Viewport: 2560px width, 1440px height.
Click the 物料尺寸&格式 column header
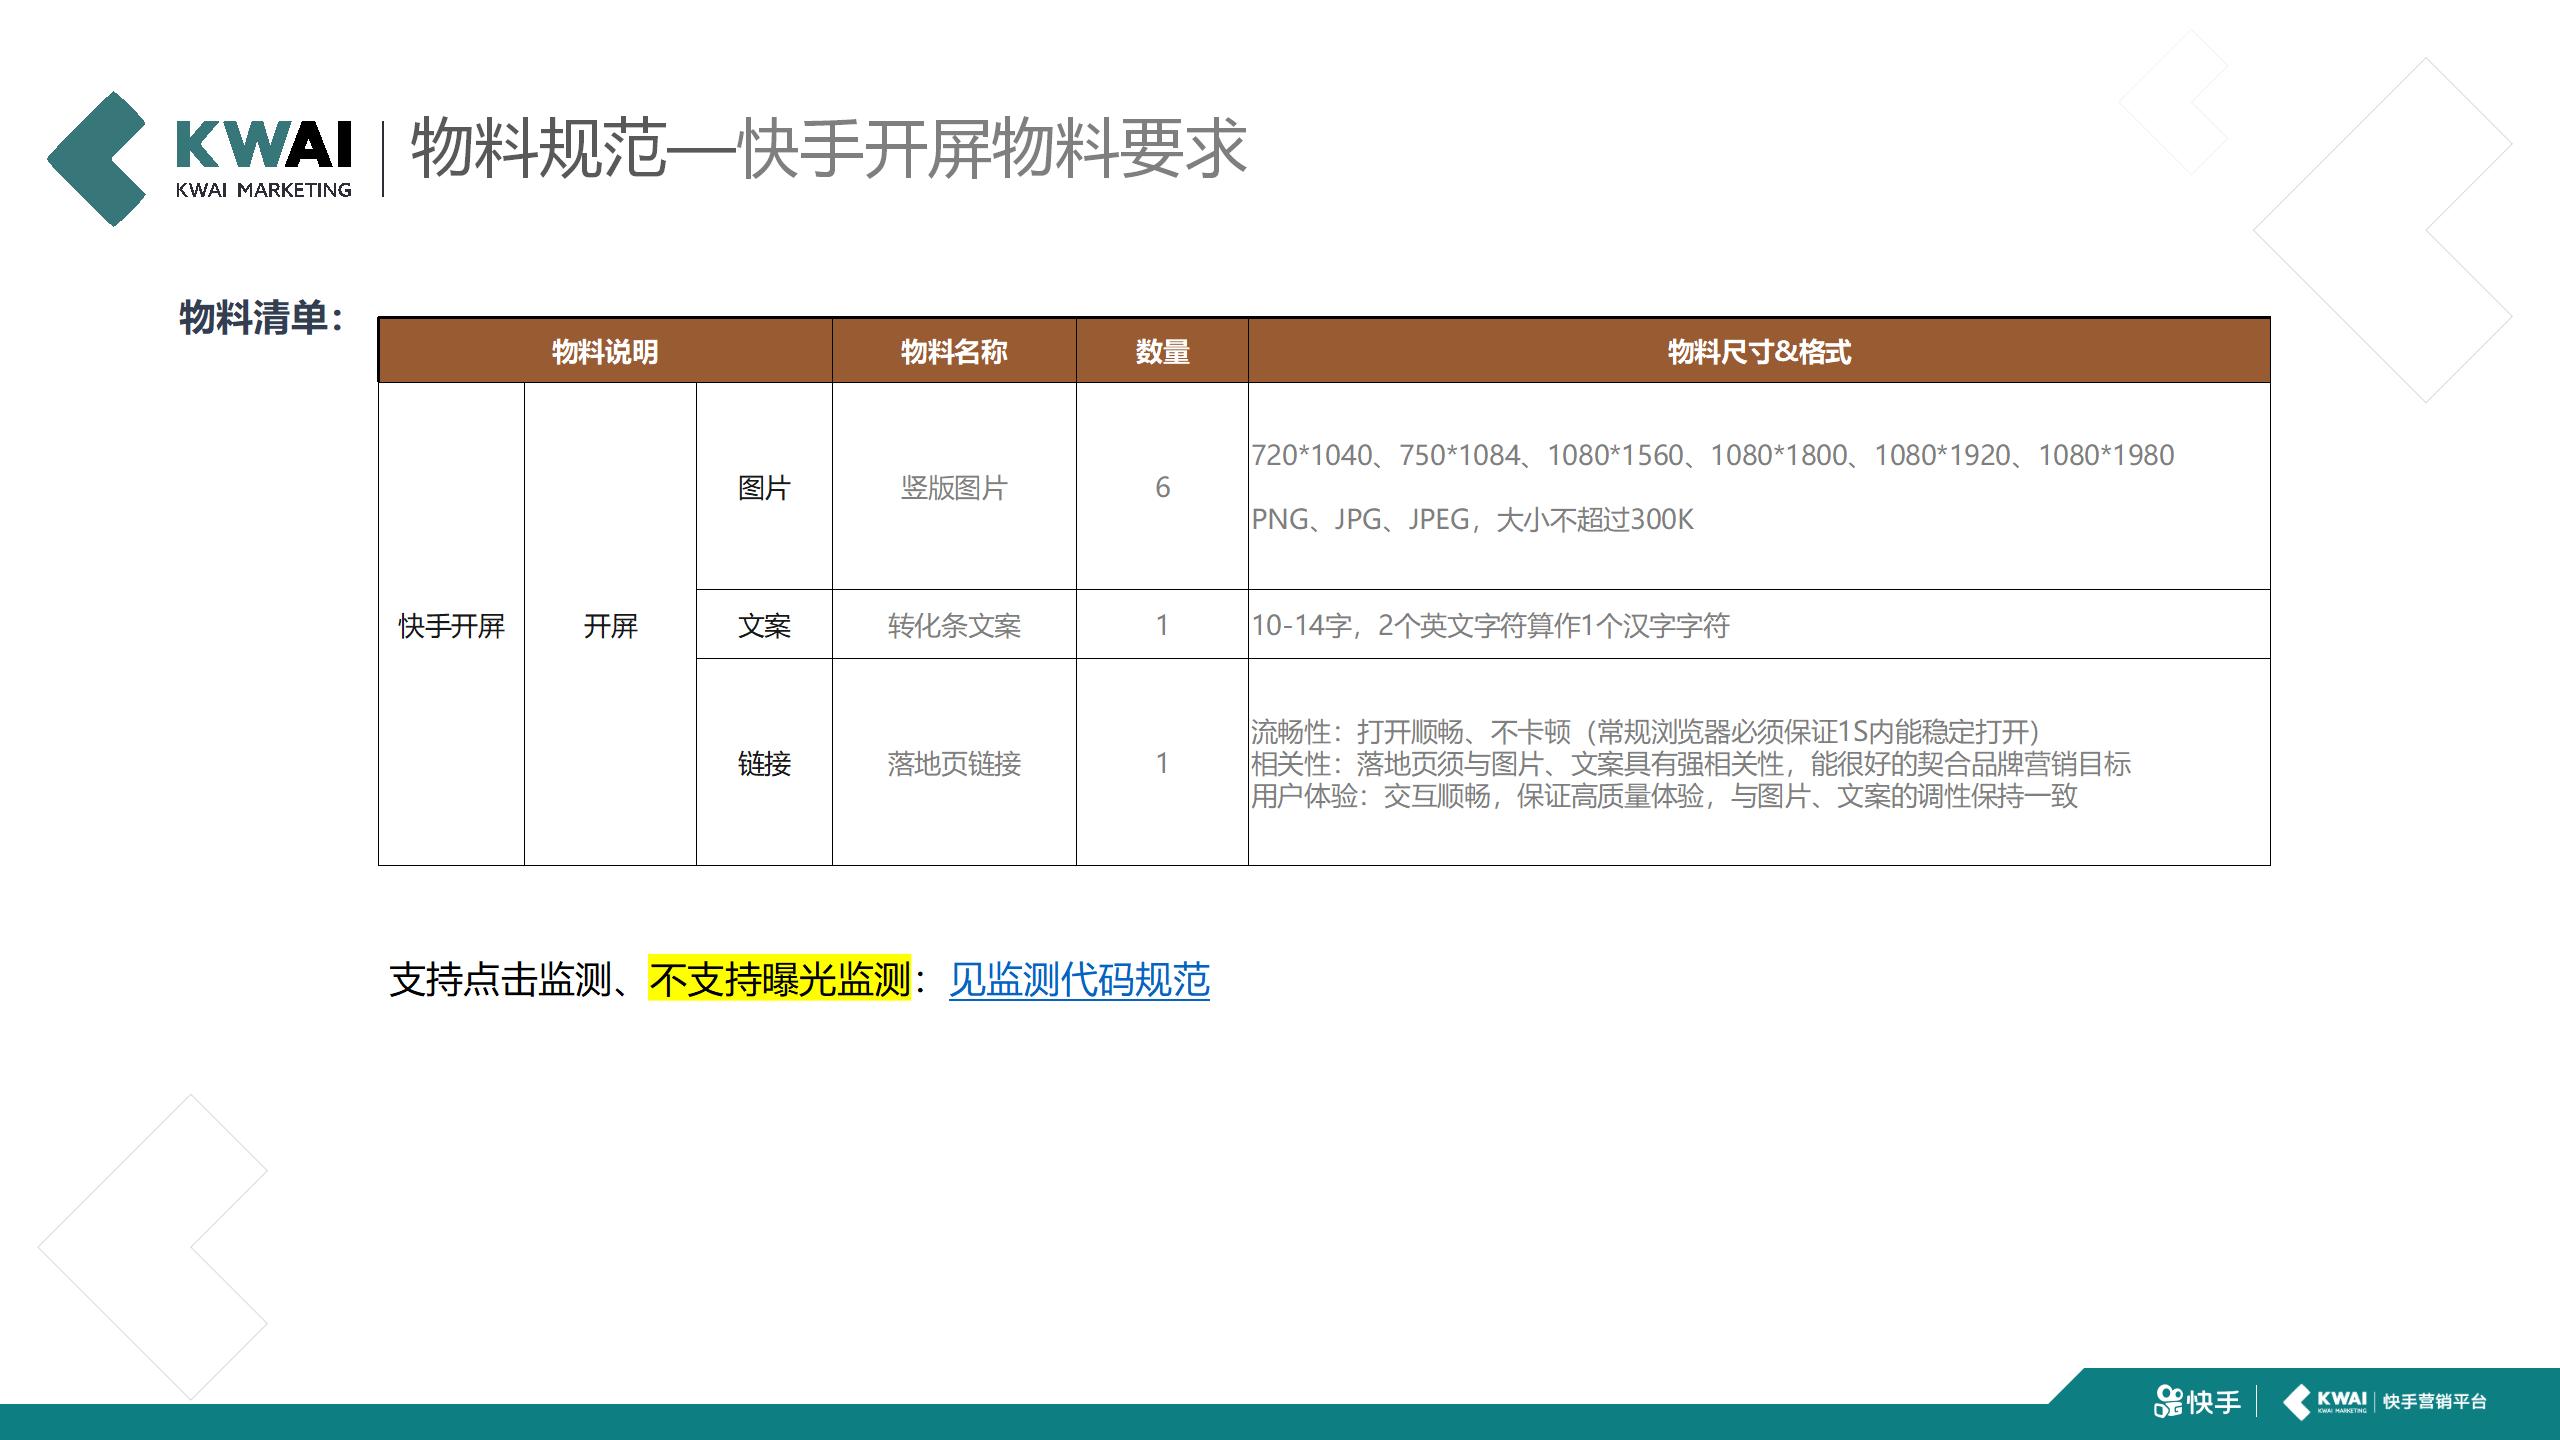(x=1759, y=352)
